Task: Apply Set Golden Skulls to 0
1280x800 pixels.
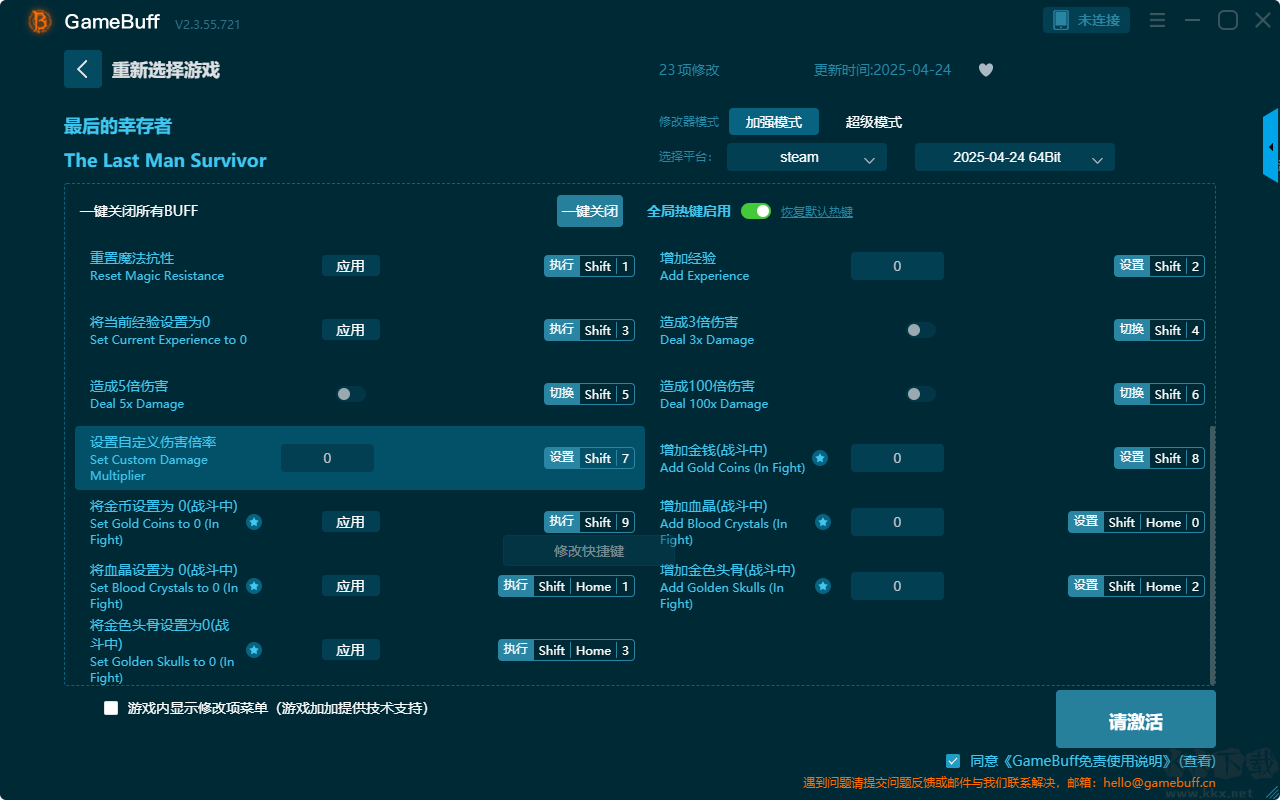Action: click(x=351, y=650)
